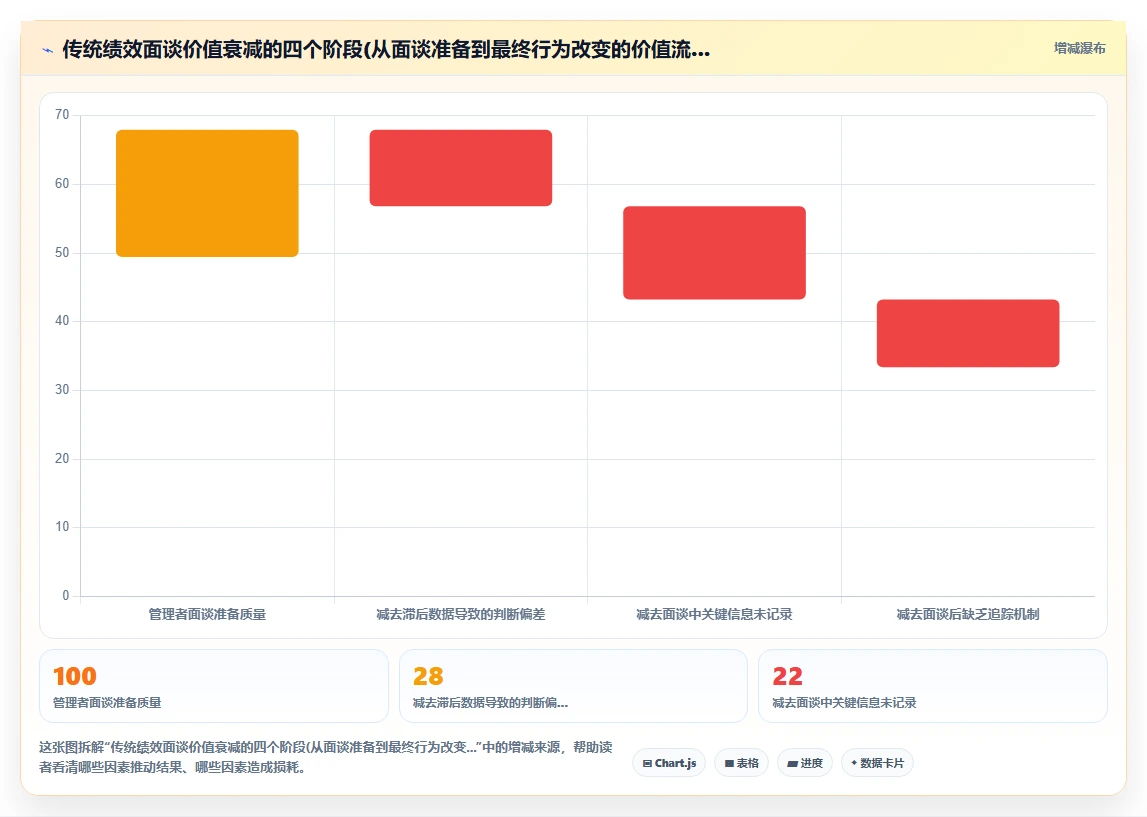This screenshot has width=1147, height=817.
Task: Click the y-axis value 10
Action: pyautogui.click(x=62, y=527)
